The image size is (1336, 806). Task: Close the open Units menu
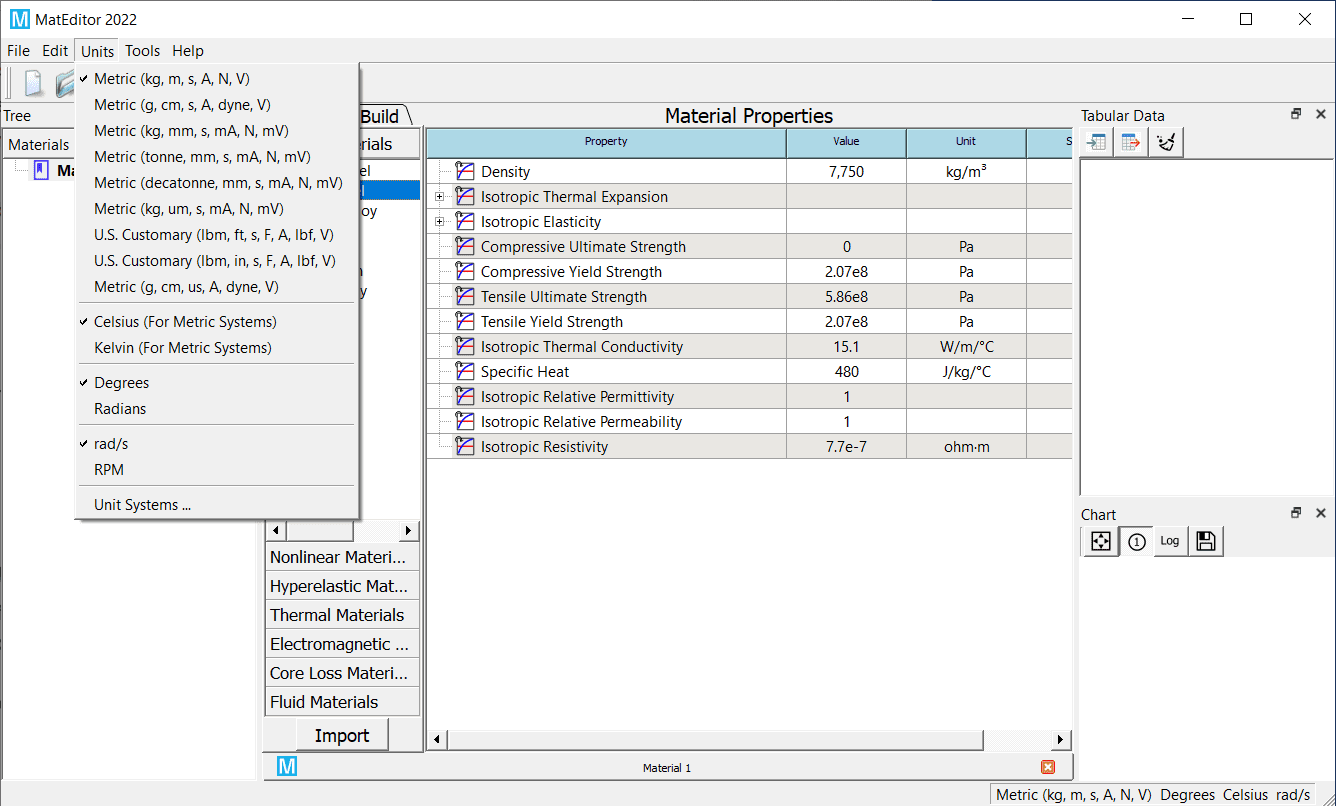click(97, 51)
